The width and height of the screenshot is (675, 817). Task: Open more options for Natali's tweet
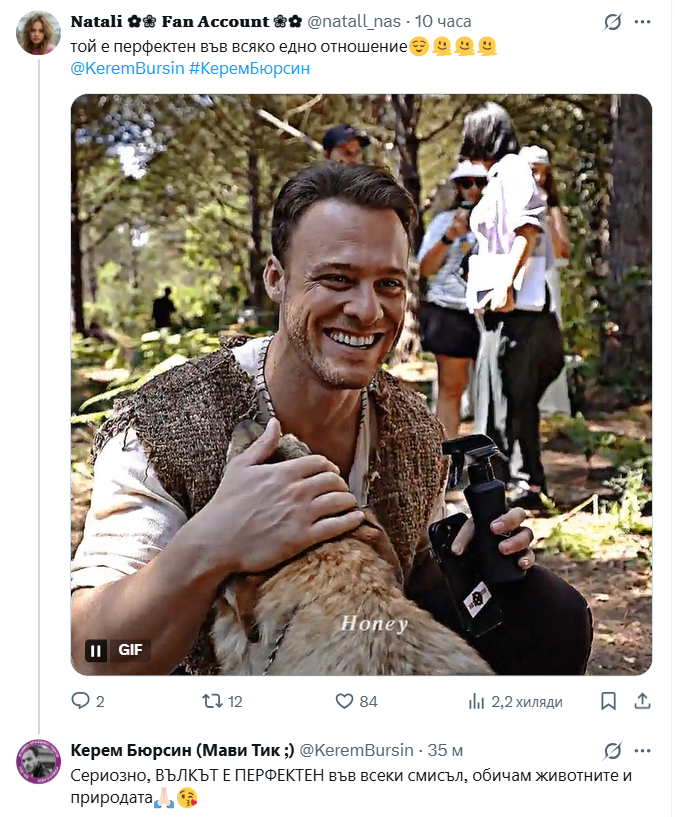point(644,22)
